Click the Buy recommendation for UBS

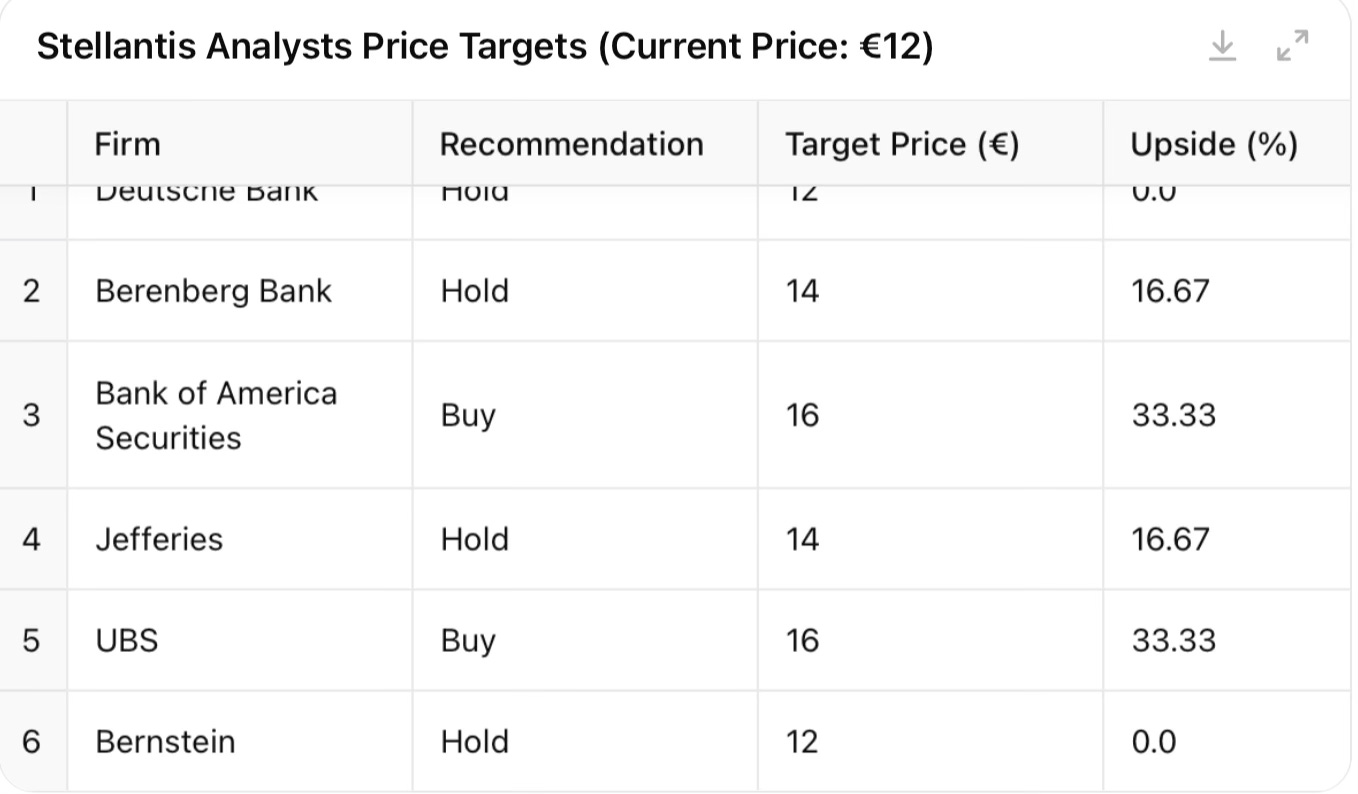[468, 640]
